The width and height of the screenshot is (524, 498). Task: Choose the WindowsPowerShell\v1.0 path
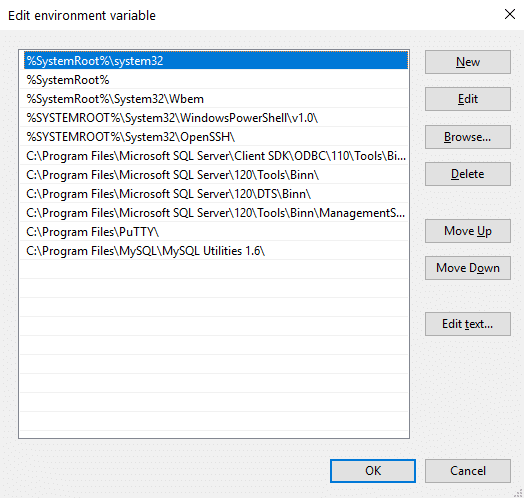coord(216,118)
